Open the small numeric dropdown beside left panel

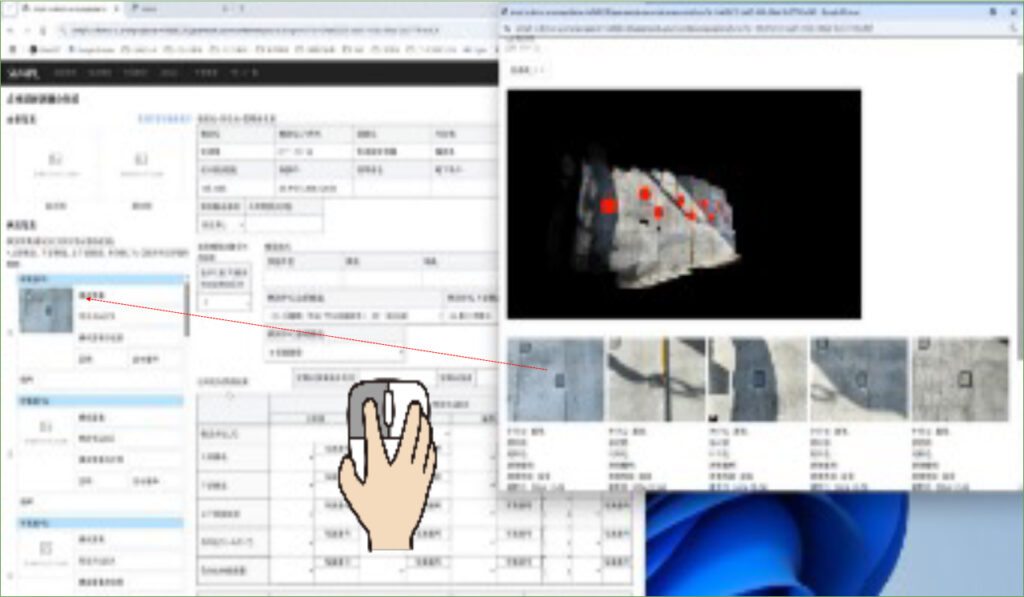tap(225, 301)
